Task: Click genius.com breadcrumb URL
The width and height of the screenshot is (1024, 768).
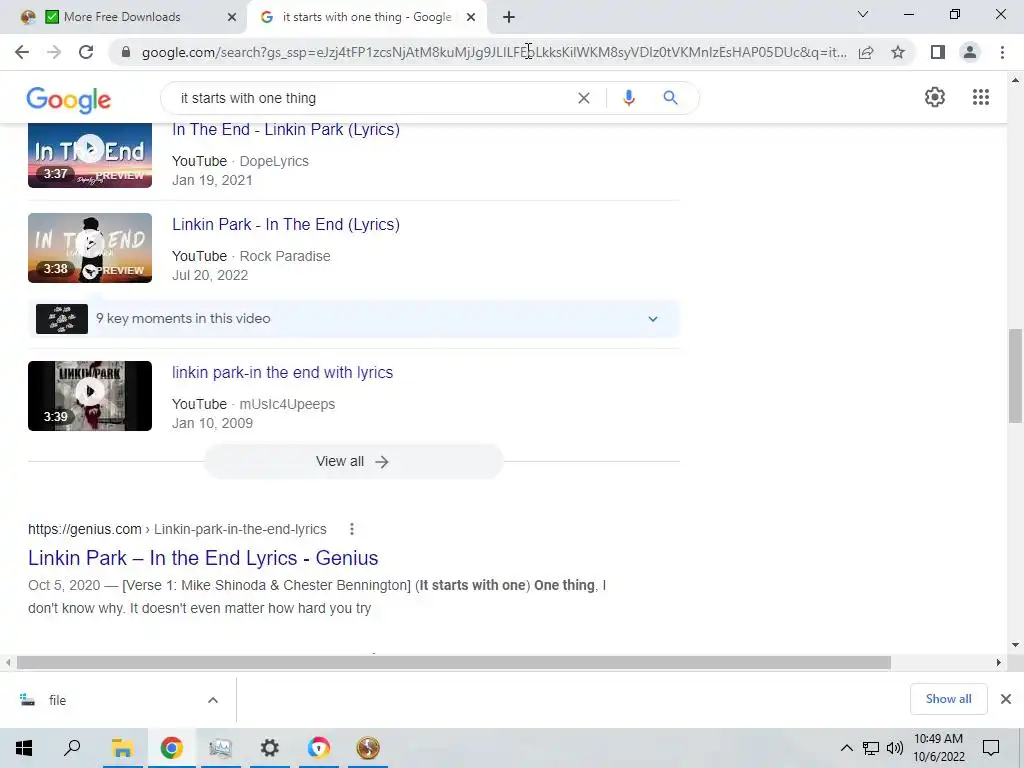Action: pyautogui.click(x=177, y=529)
